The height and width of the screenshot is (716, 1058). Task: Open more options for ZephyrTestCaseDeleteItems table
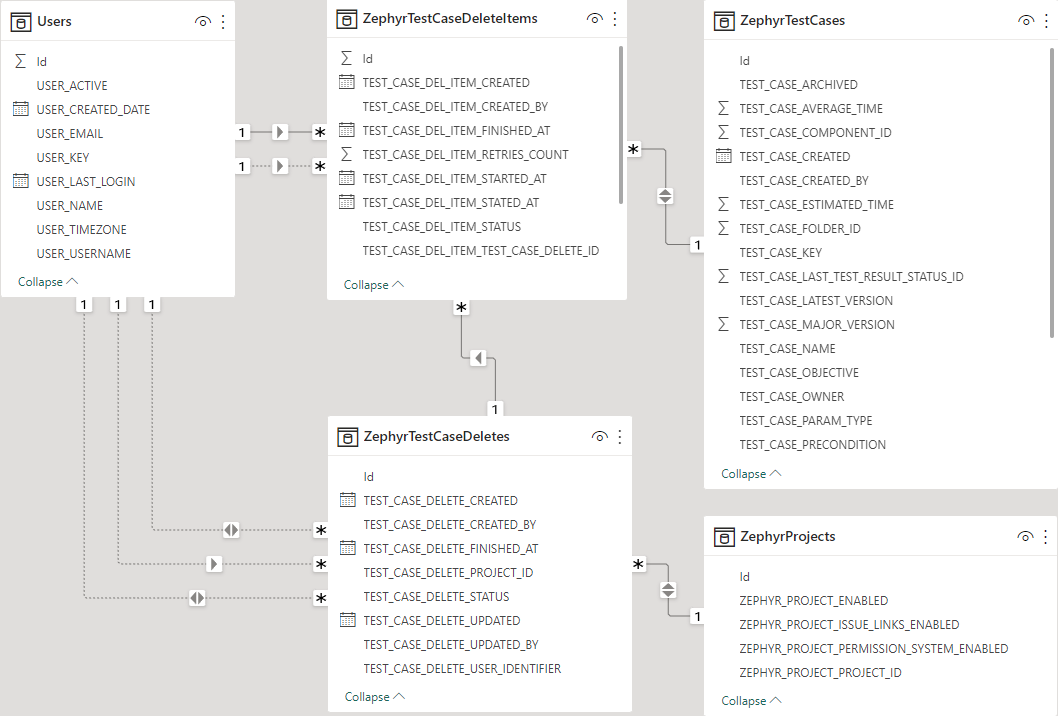(615, 19)
